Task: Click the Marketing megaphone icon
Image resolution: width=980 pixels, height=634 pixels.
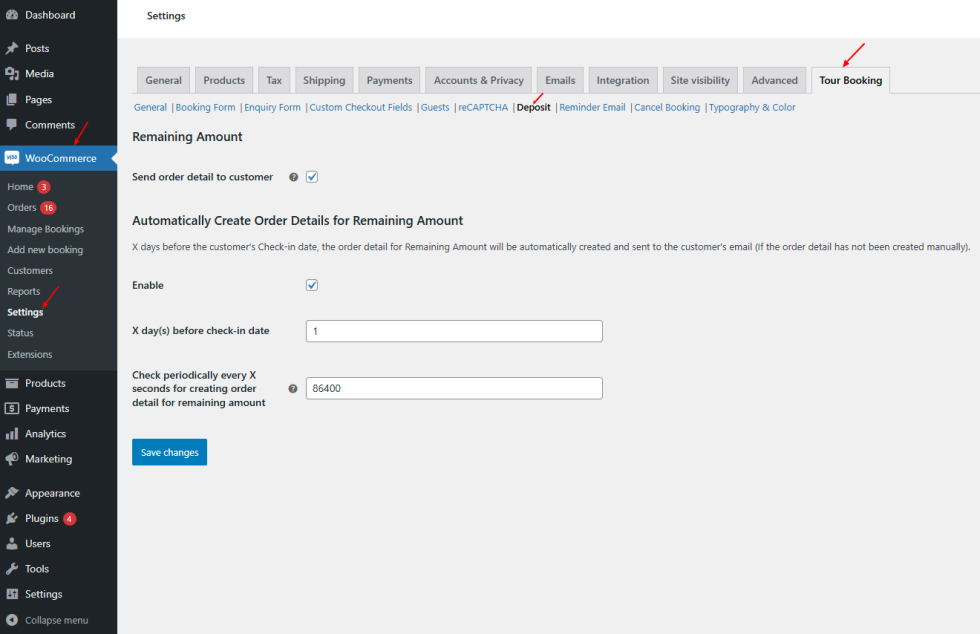Action: [x=12, y=459]
